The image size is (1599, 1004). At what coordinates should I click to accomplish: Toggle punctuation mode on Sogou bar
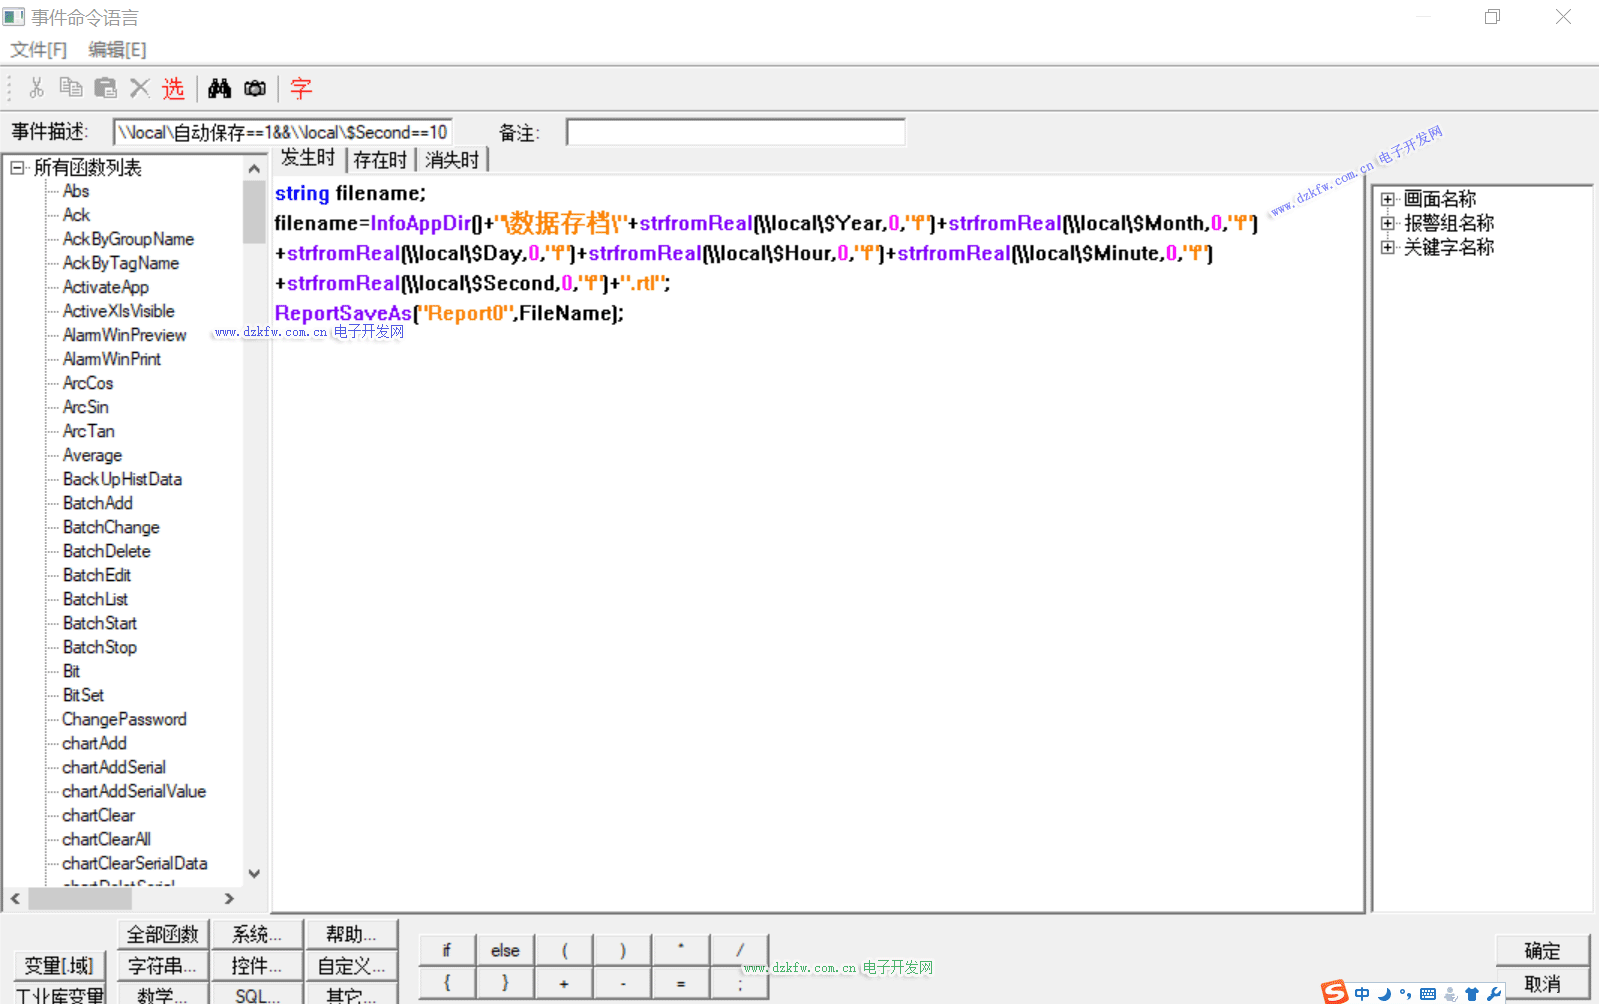pyautogui.click(x=1406, y=994)
